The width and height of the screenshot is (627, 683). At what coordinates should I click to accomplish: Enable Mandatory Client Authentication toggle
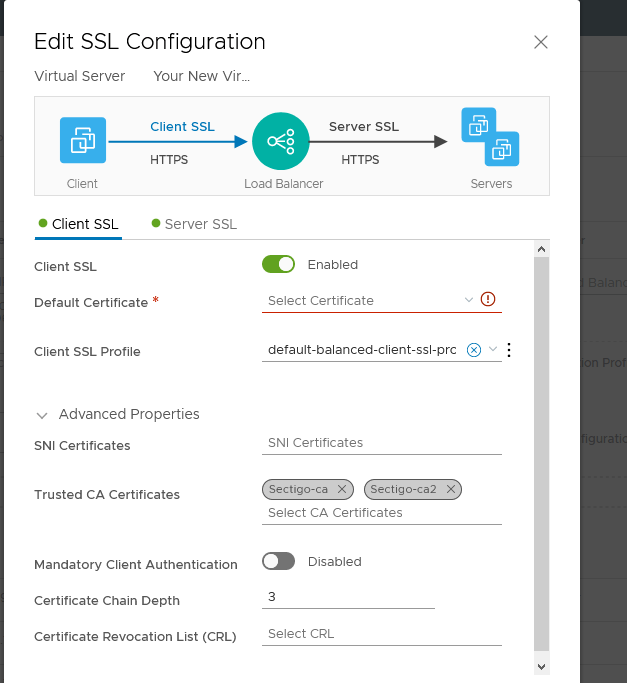279,561
